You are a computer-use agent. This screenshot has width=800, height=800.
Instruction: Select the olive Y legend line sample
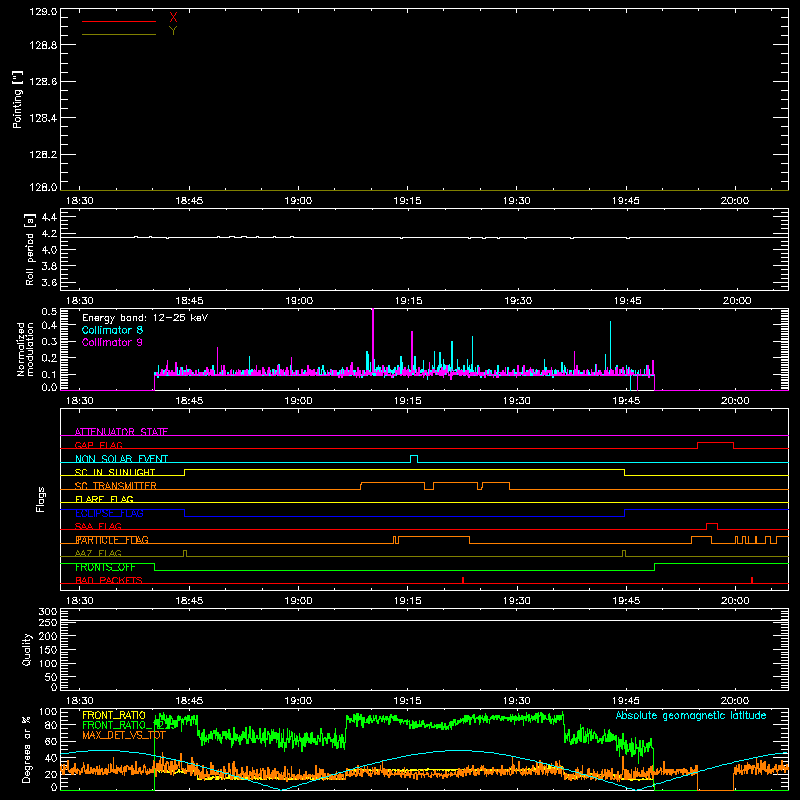coord(119,34)
